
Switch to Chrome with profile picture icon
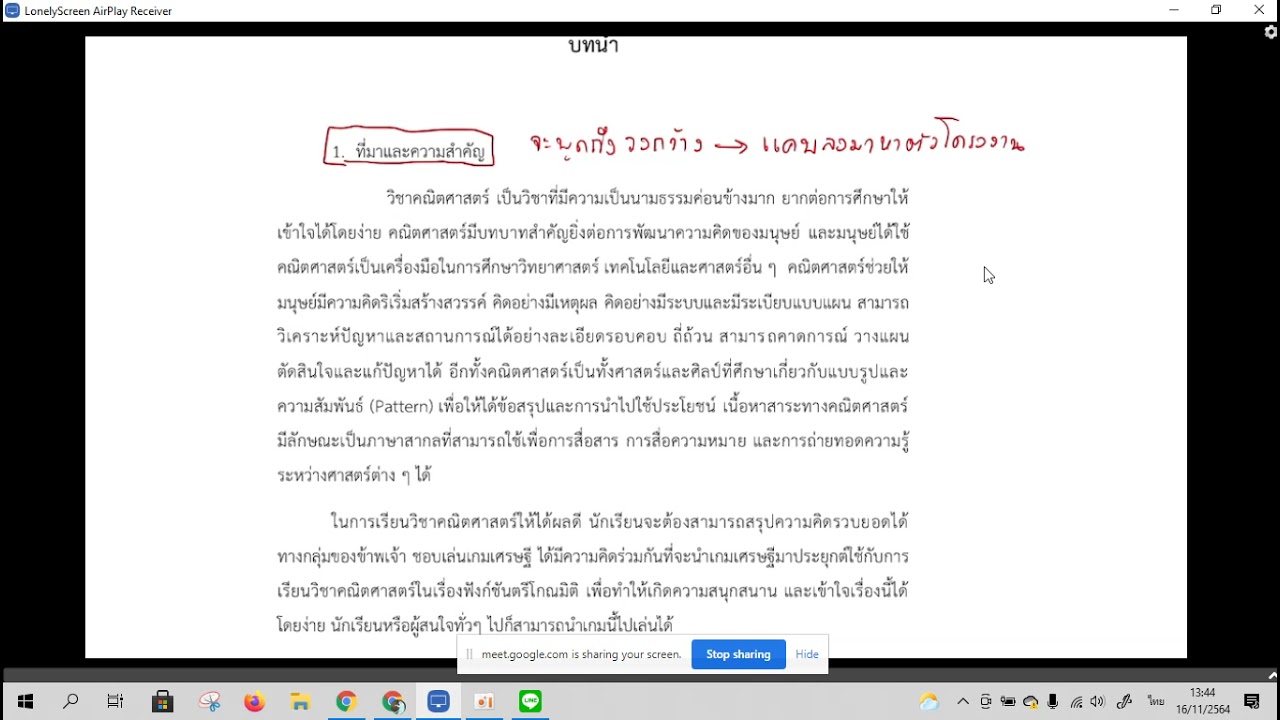[393, 702]
